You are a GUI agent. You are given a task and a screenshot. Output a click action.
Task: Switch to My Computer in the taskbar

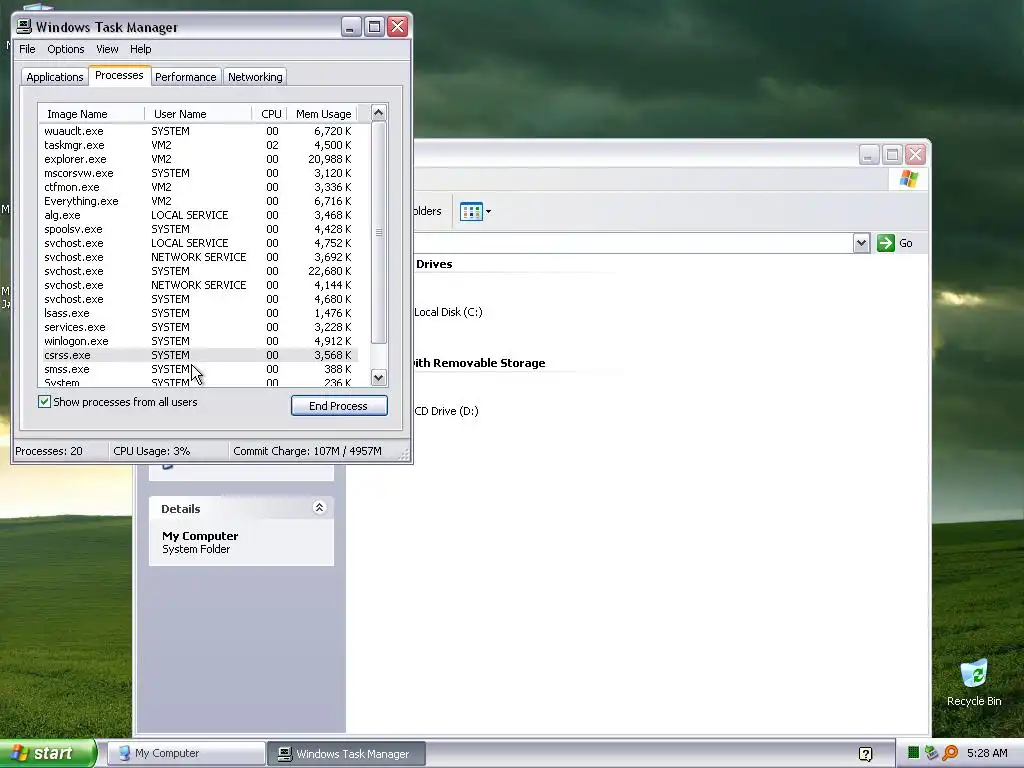(x=186, y=754)
